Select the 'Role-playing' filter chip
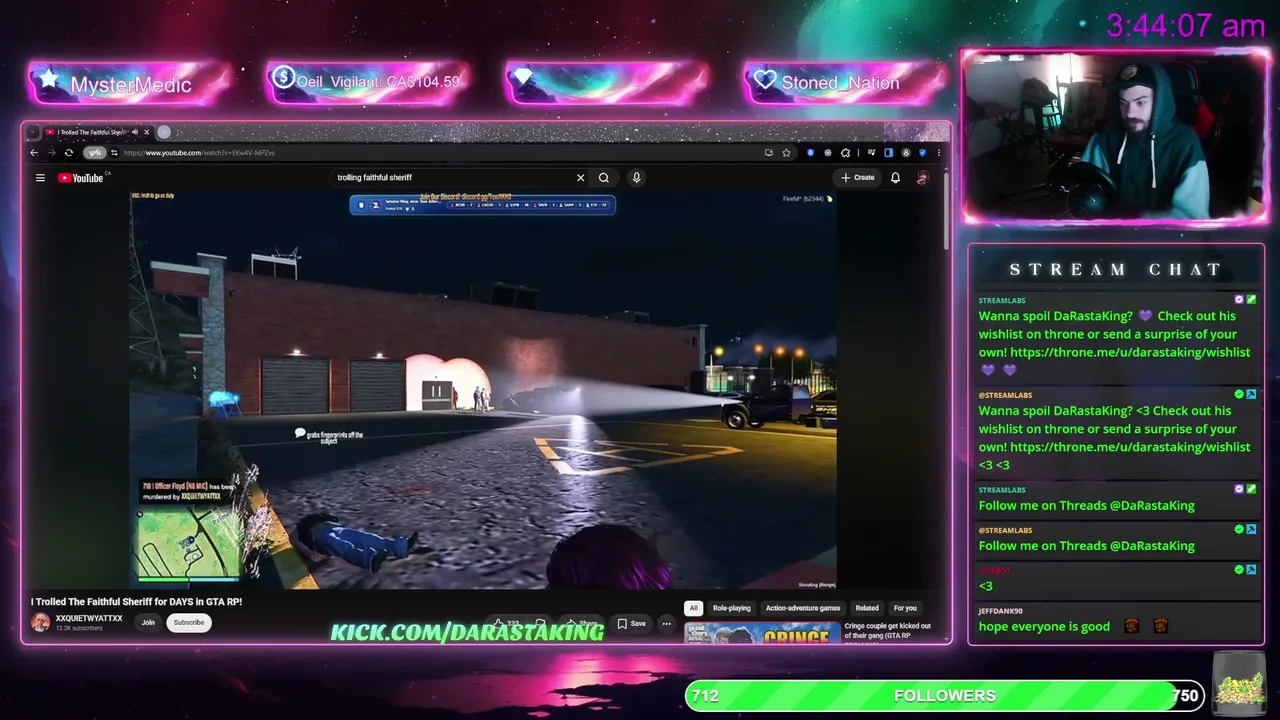Screen dimensions: 1280x720 [731, 608]
